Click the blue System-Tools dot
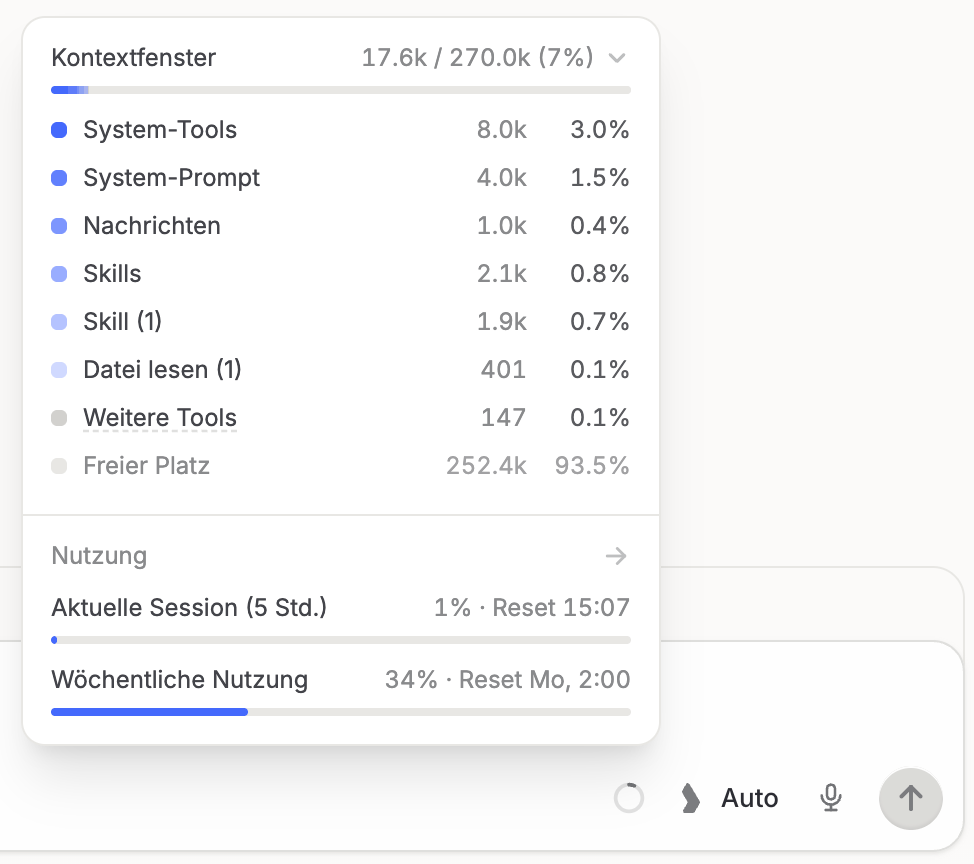Image resolution: width=974 pixels, height=864 pixels. pyautogui.click(x=59, y=130)
